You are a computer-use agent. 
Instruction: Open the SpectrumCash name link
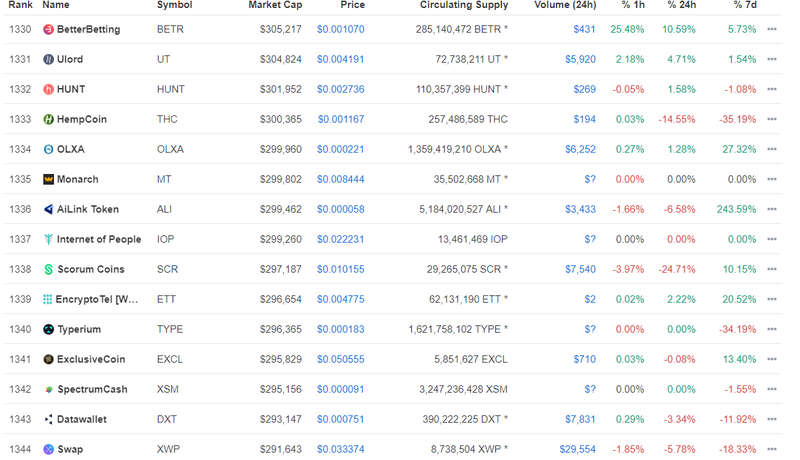pos(92,390)
